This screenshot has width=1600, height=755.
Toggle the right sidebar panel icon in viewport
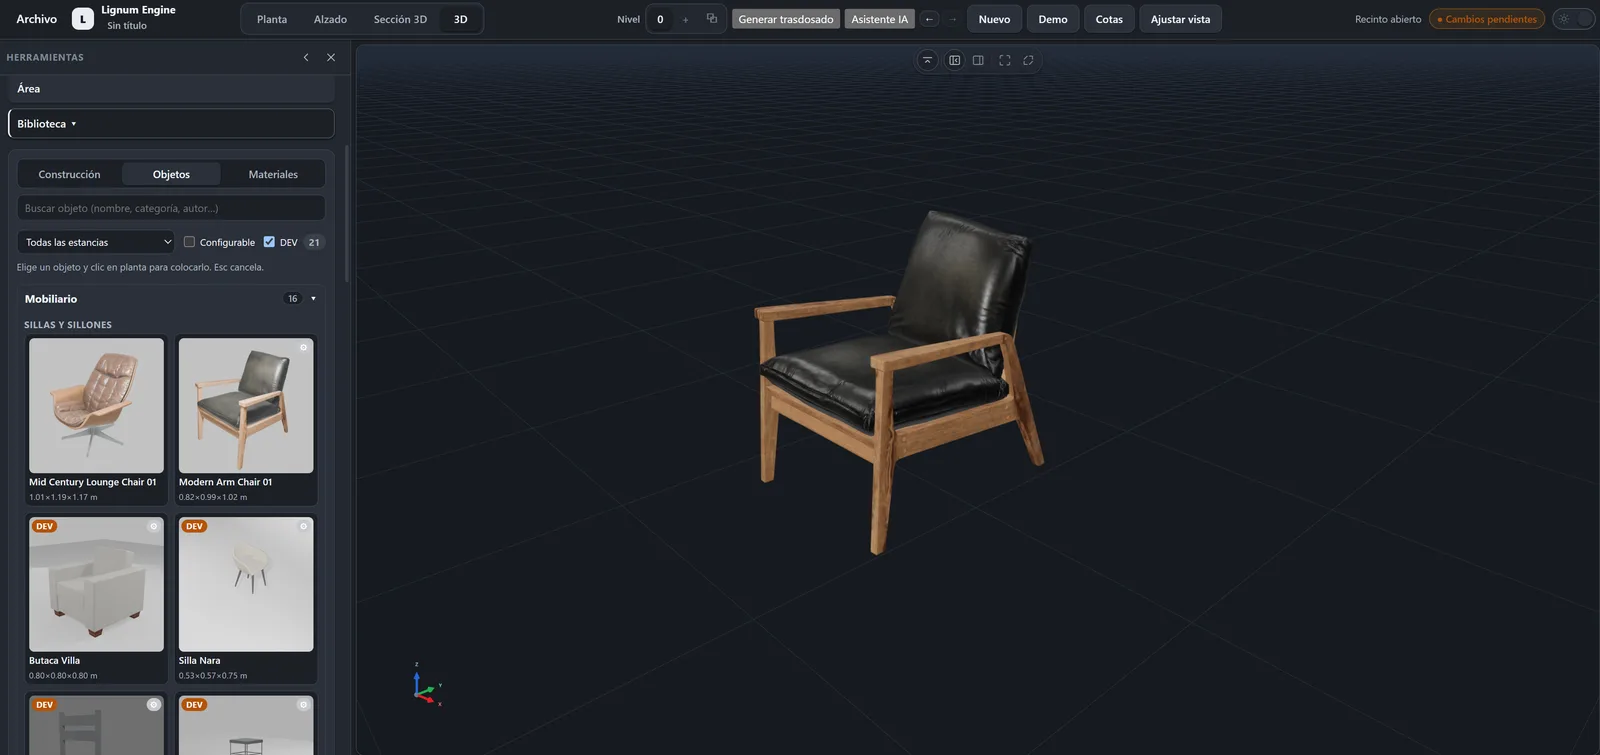(979, 61)
